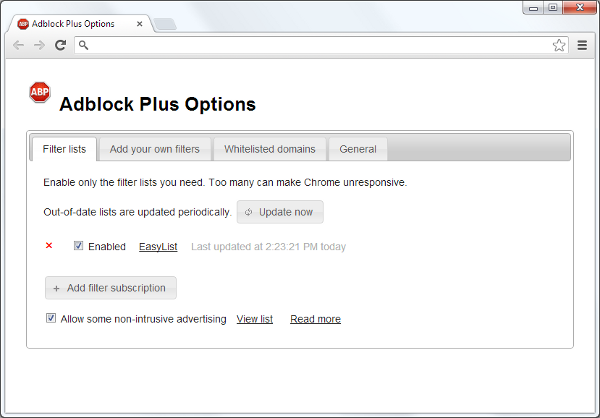
Task: Remove EasyList using the red X icon
Action: pyautogui.click(x=49, y=245)
